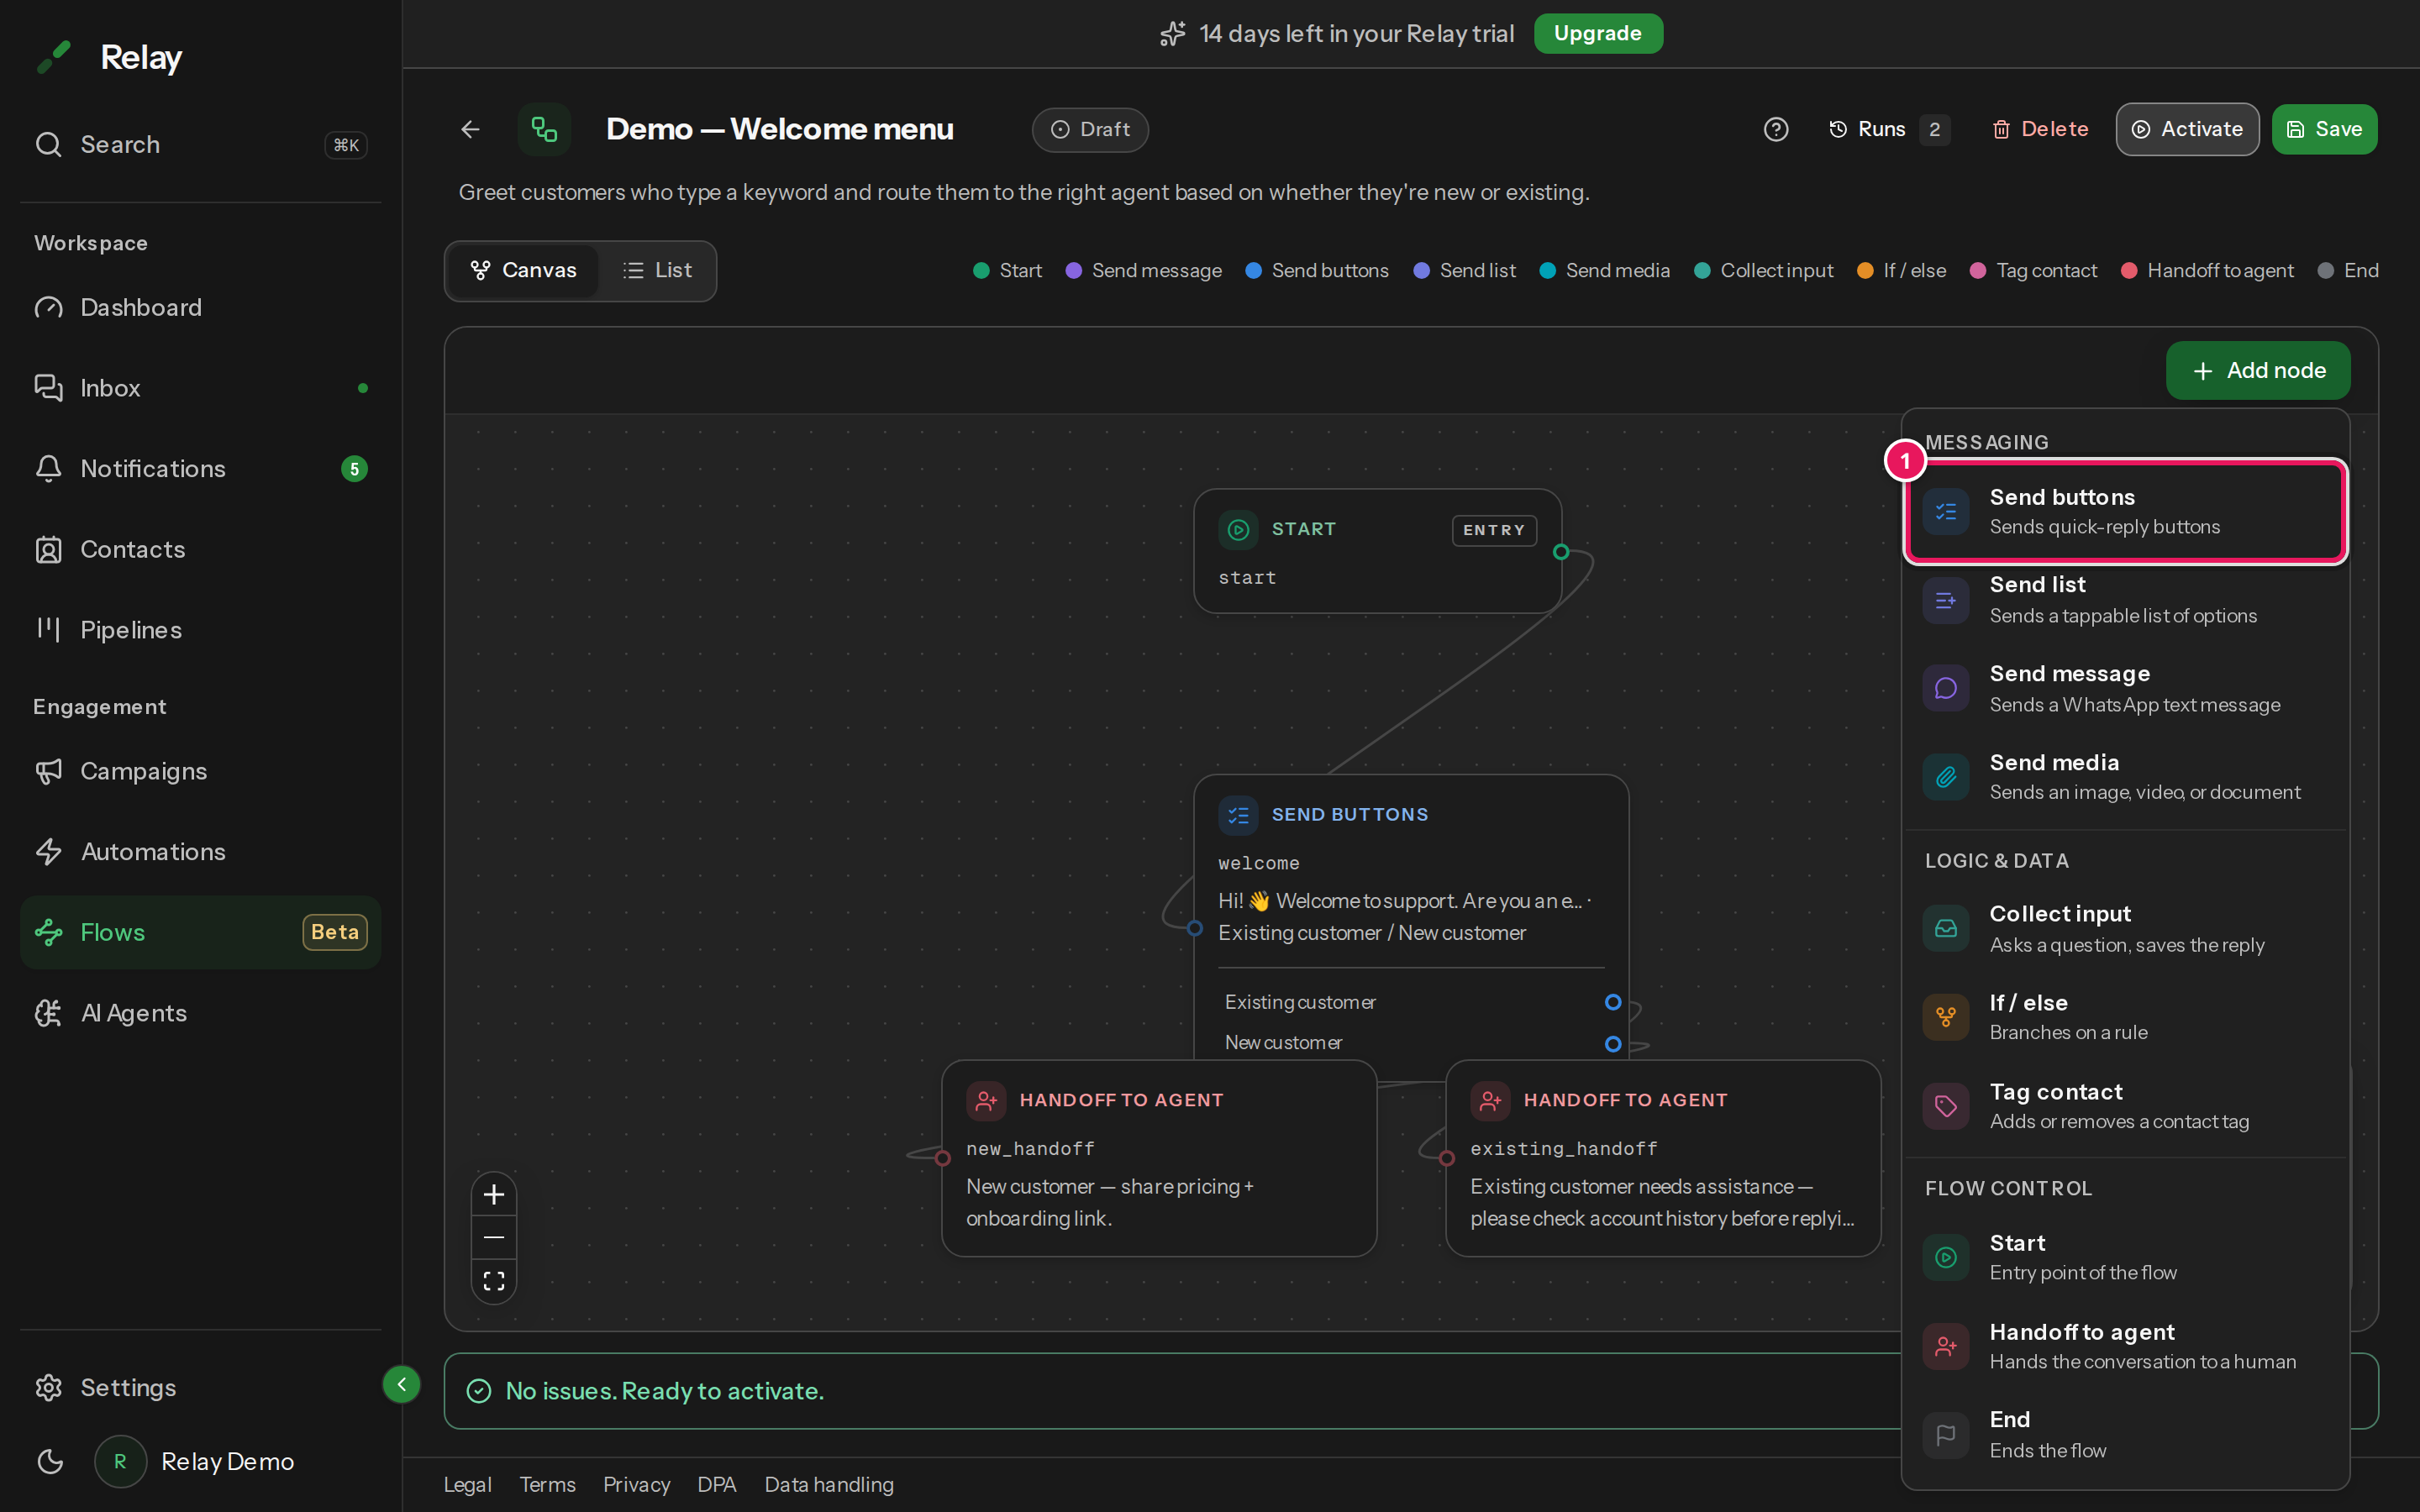Click the Draft status badge
The width and height of the screenshot is (2420, 1512).
pos(1089,129)
